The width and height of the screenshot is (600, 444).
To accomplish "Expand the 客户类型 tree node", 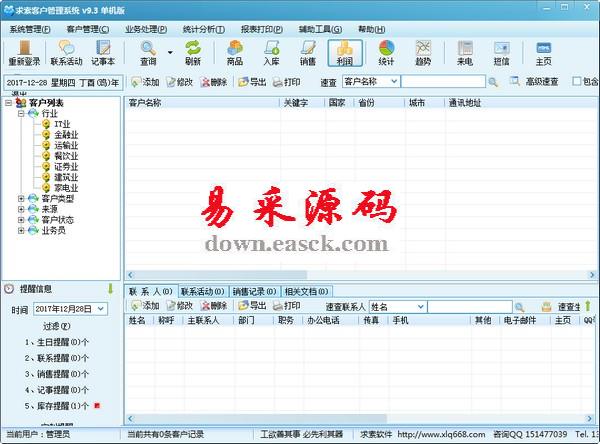I will (21, 198).
